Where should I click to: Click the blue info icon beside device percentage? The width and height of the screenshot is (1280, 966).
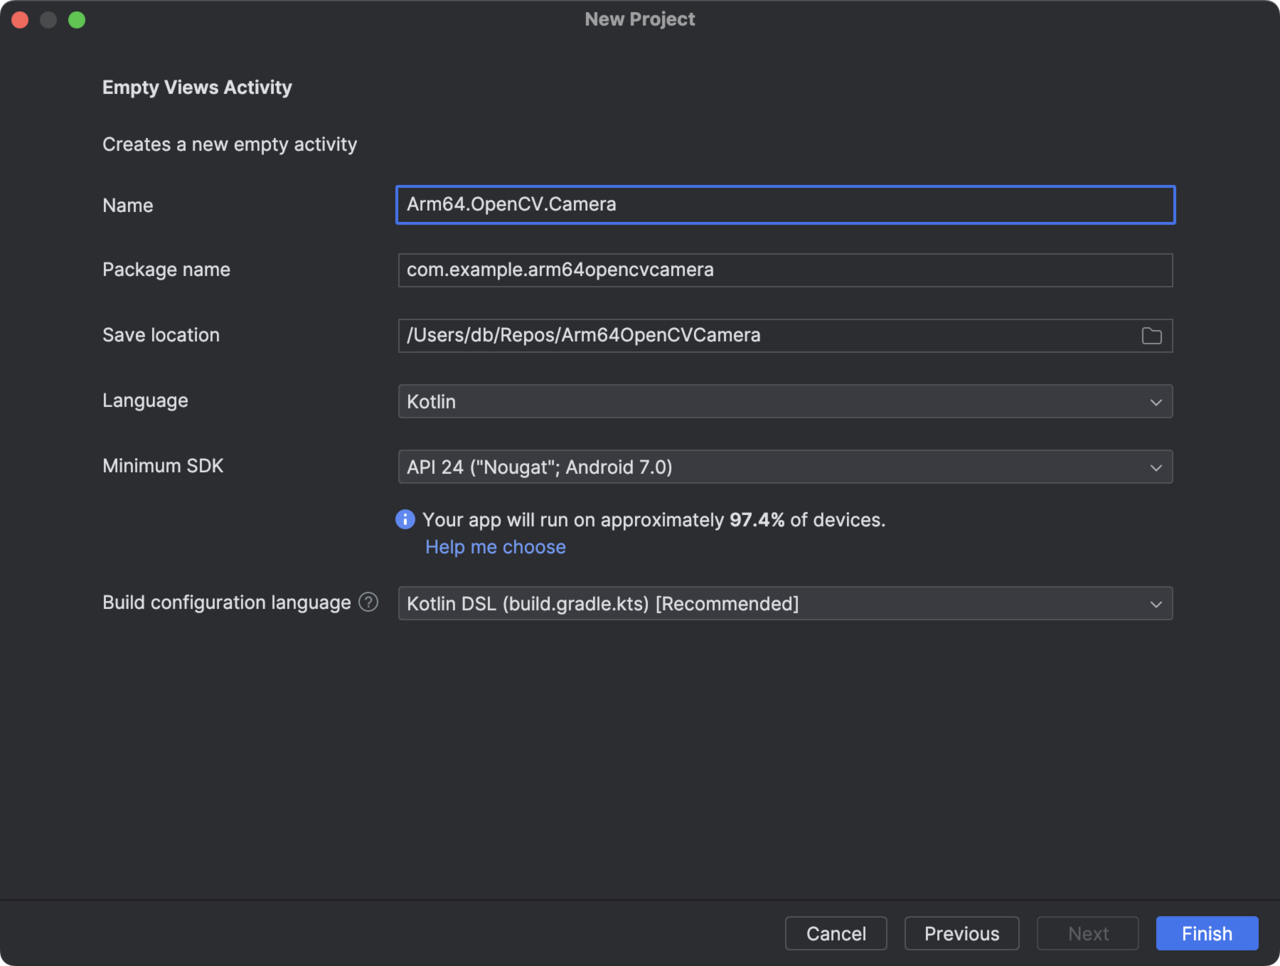pos(405,519)
